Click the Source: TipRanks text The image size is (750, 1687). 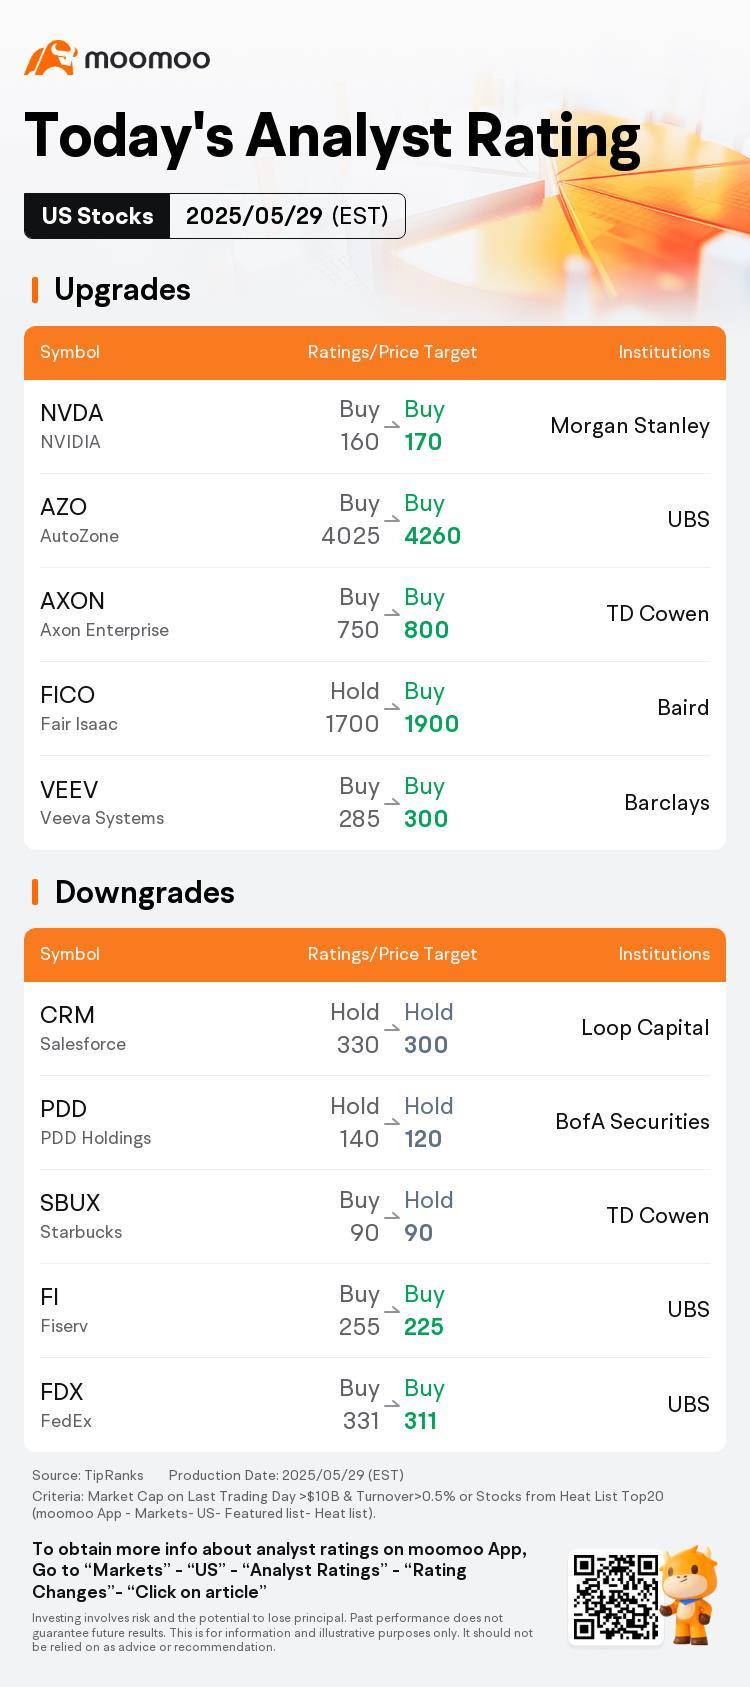[88, 1475]
